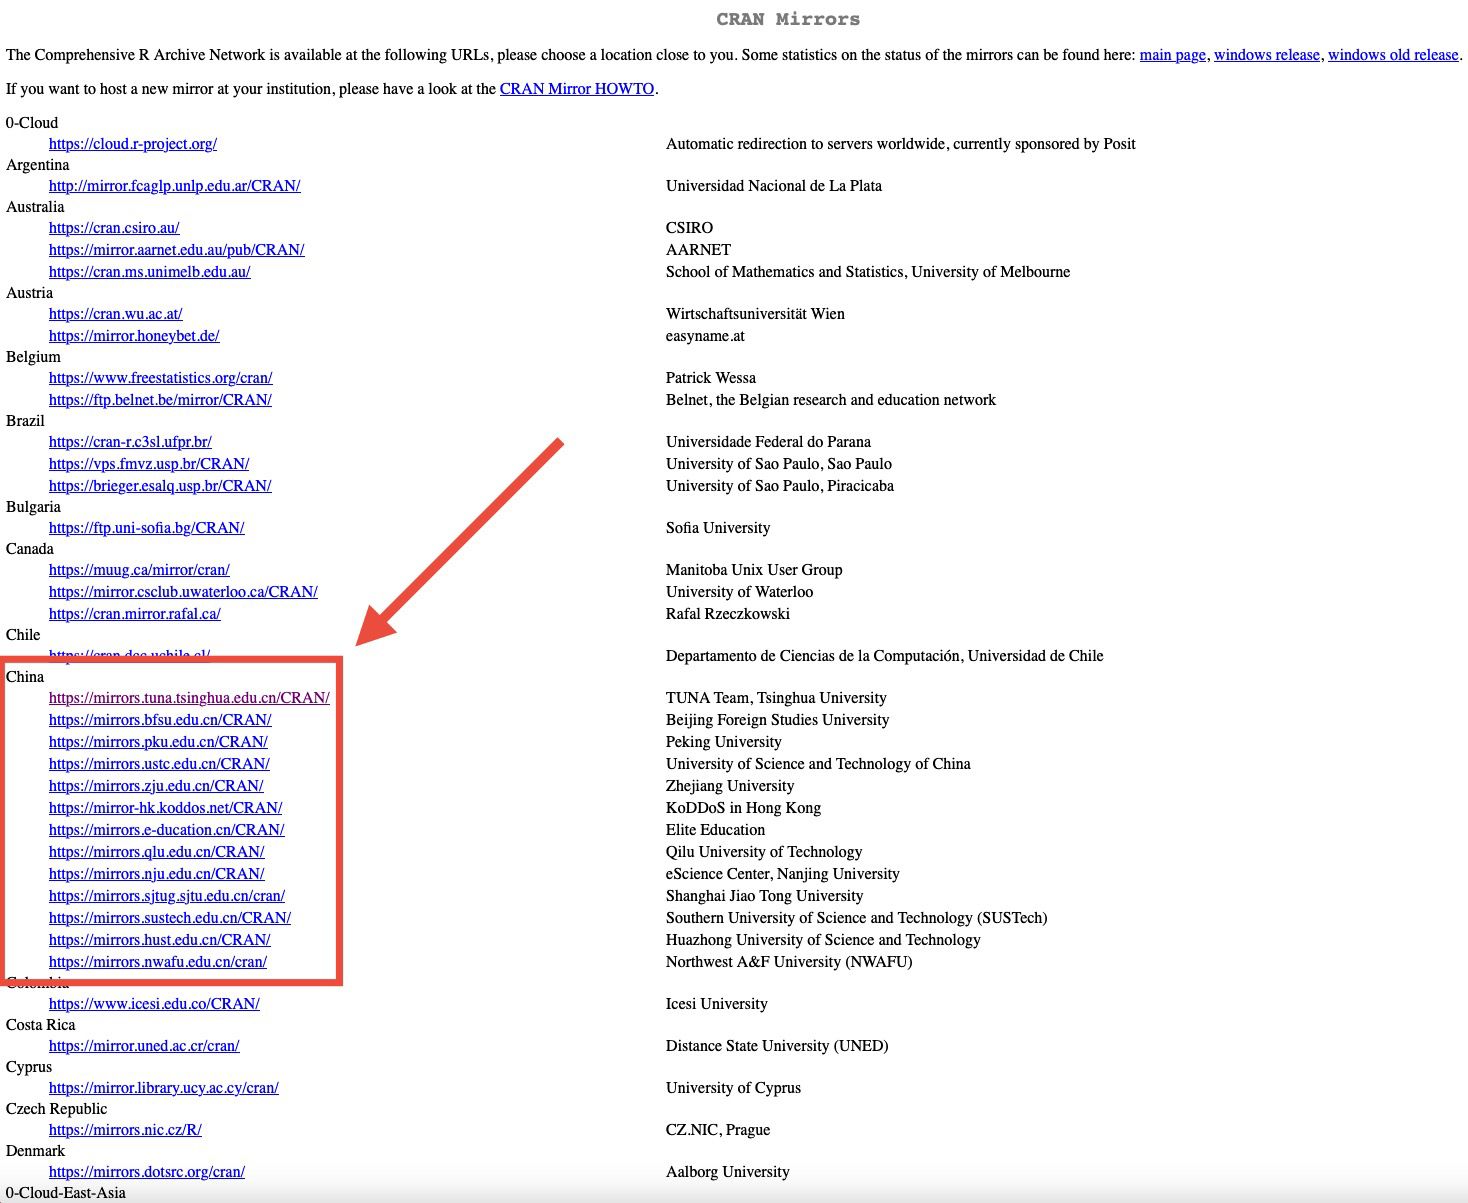Open the ftp.uni-sofia.bg Bulgaria mirror
Screen dimensions: 1468x1203
pyautogui.click(x=147, y=528)
